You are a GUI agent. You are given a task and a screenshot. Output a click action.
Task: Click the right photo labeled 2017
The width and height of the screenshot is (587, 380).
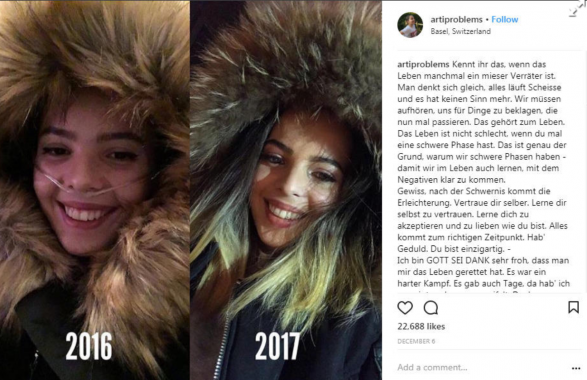[x=286, y=190]
